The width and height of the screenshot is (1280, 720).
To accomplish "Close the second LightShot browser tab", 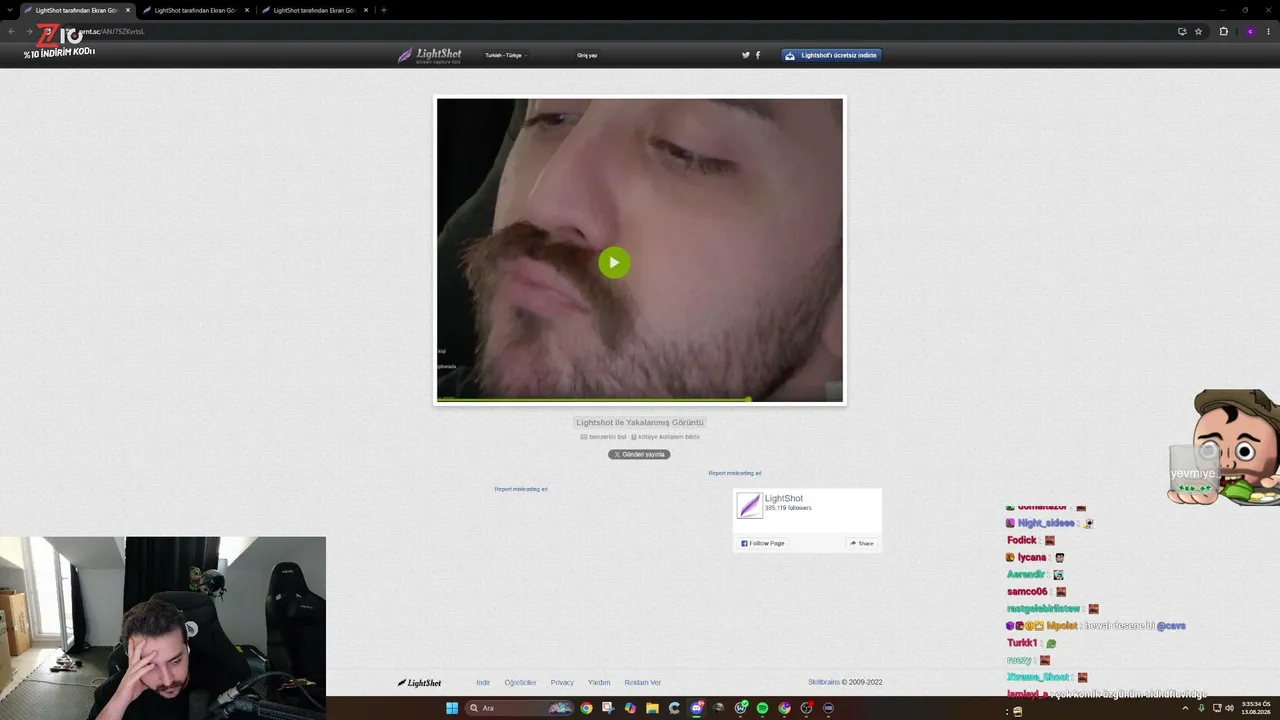I will tap(247, 10).
